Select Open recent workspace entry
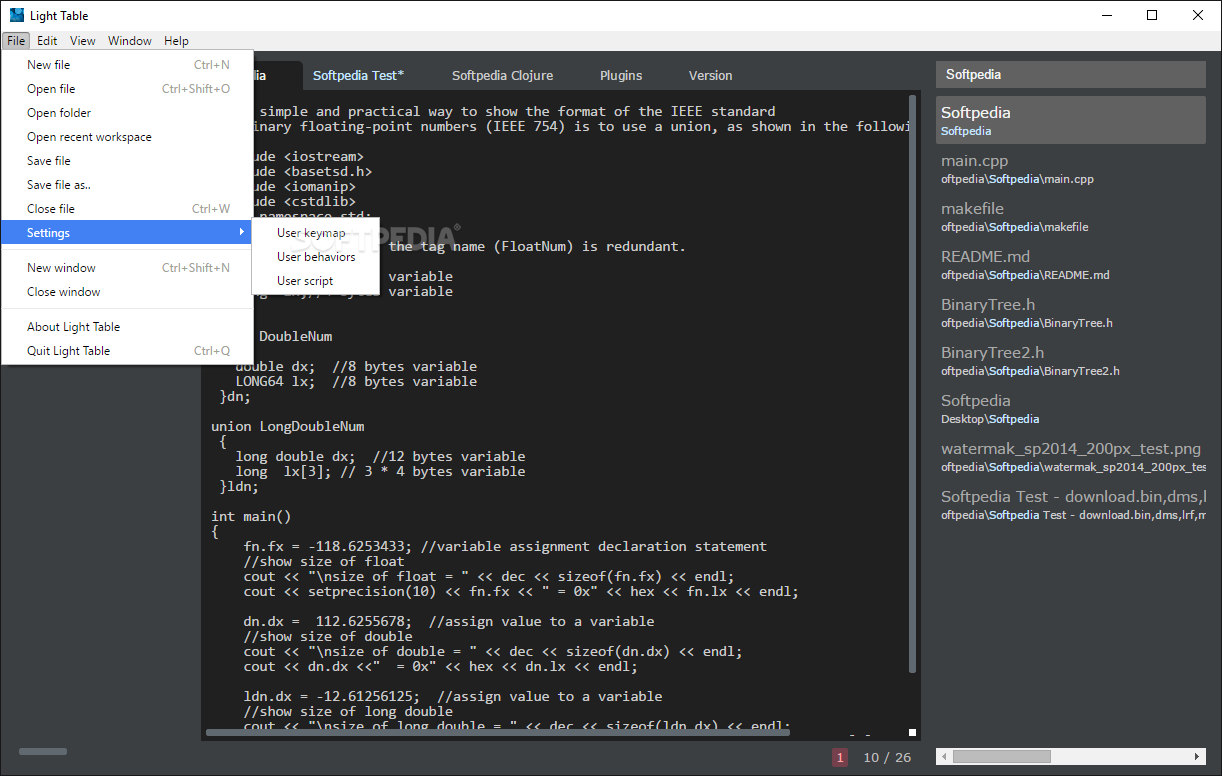Screen dimensions: 1222x776 pos(128,137)
